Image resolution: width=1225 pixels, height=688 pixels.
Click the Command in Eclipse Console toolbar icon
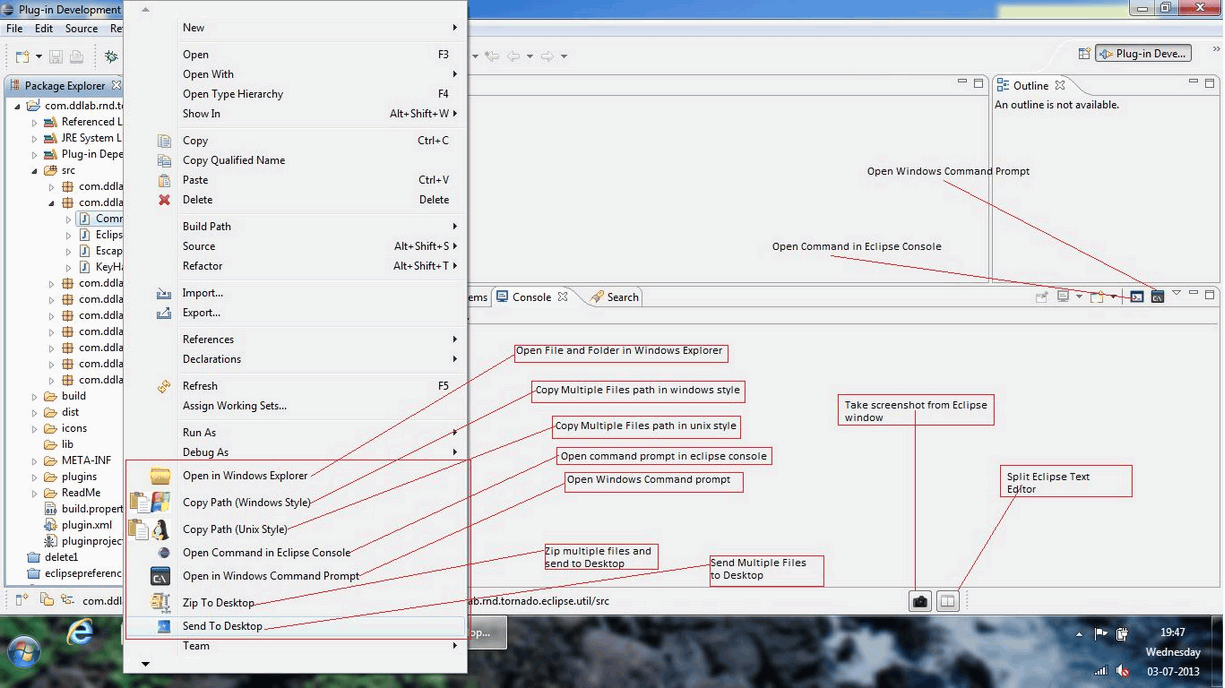click(x=1137, y=297)
